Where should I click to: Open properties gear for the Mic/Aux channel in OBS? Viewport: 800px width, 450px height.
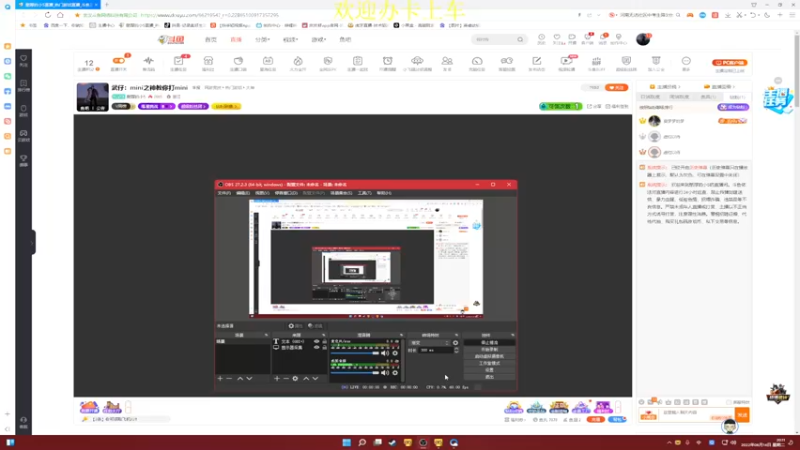(x=395, y=353)
